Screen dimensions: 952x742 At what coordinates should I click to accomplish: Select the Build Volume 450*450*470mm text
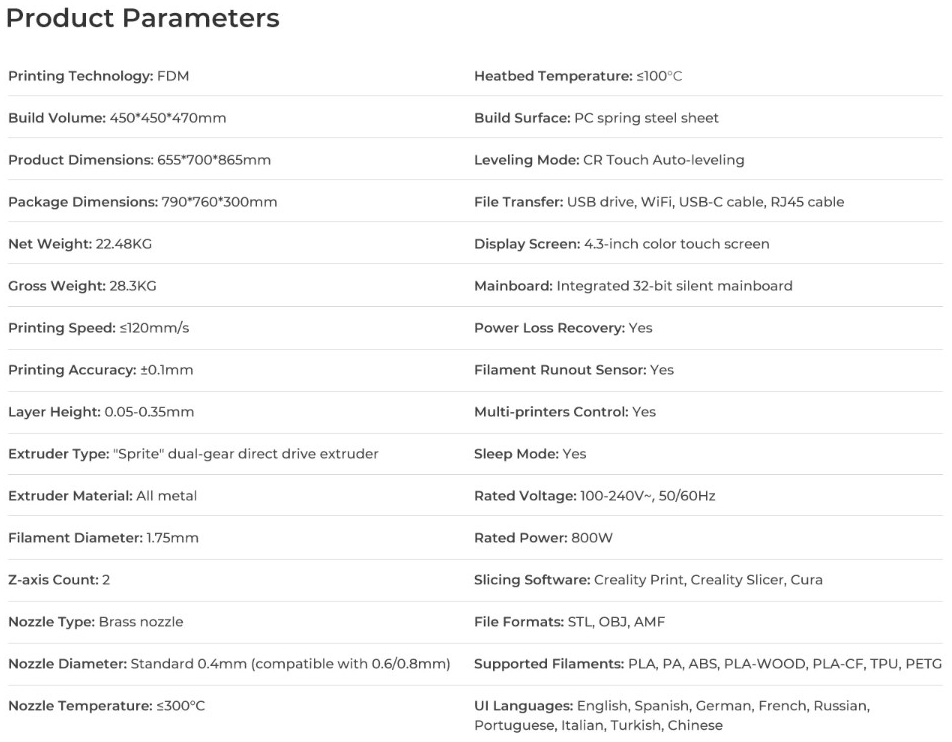point(117,118)
